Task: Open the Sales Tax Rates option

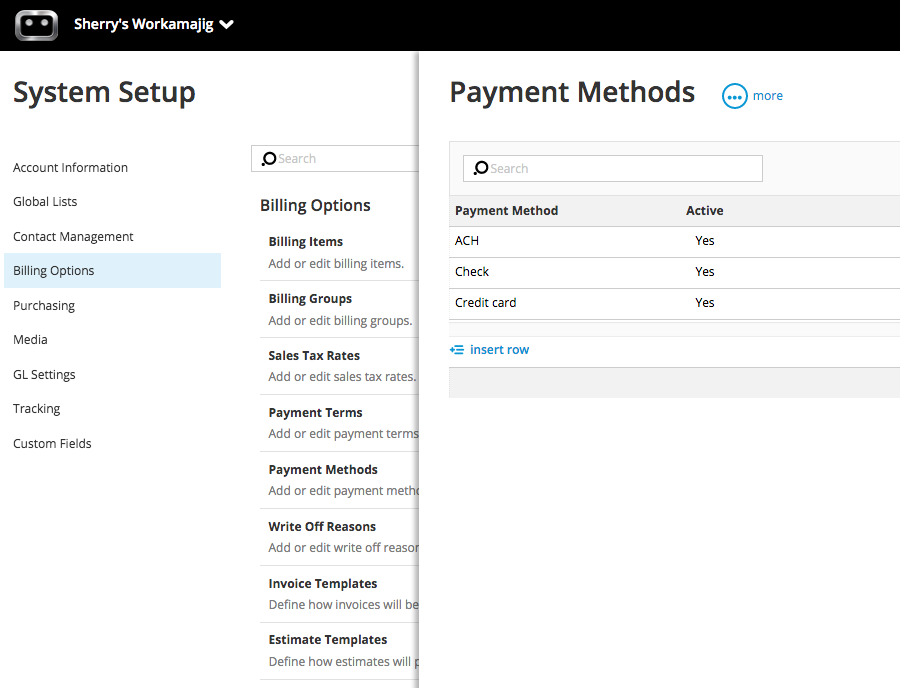Action: click(x=314, y=355)
